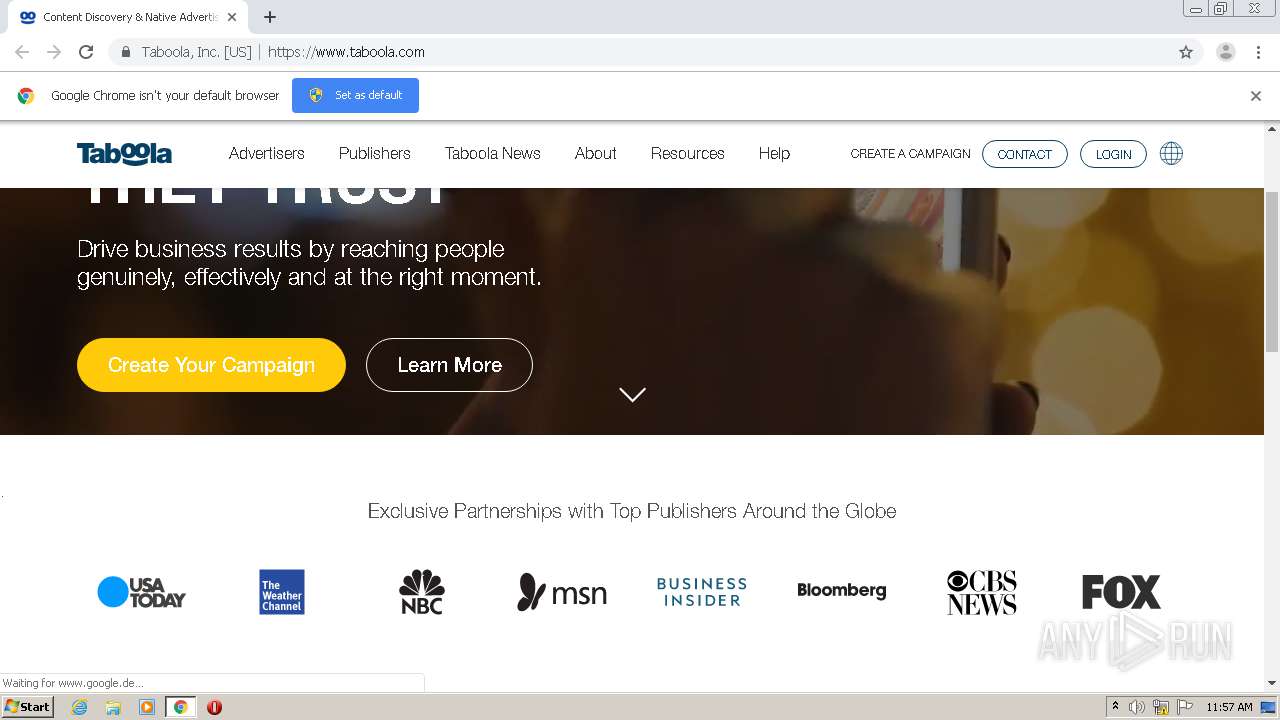Click the network tray icon
This screenshot has height=720, width=1280.
pyautogui.click(x=1161, y=707)
